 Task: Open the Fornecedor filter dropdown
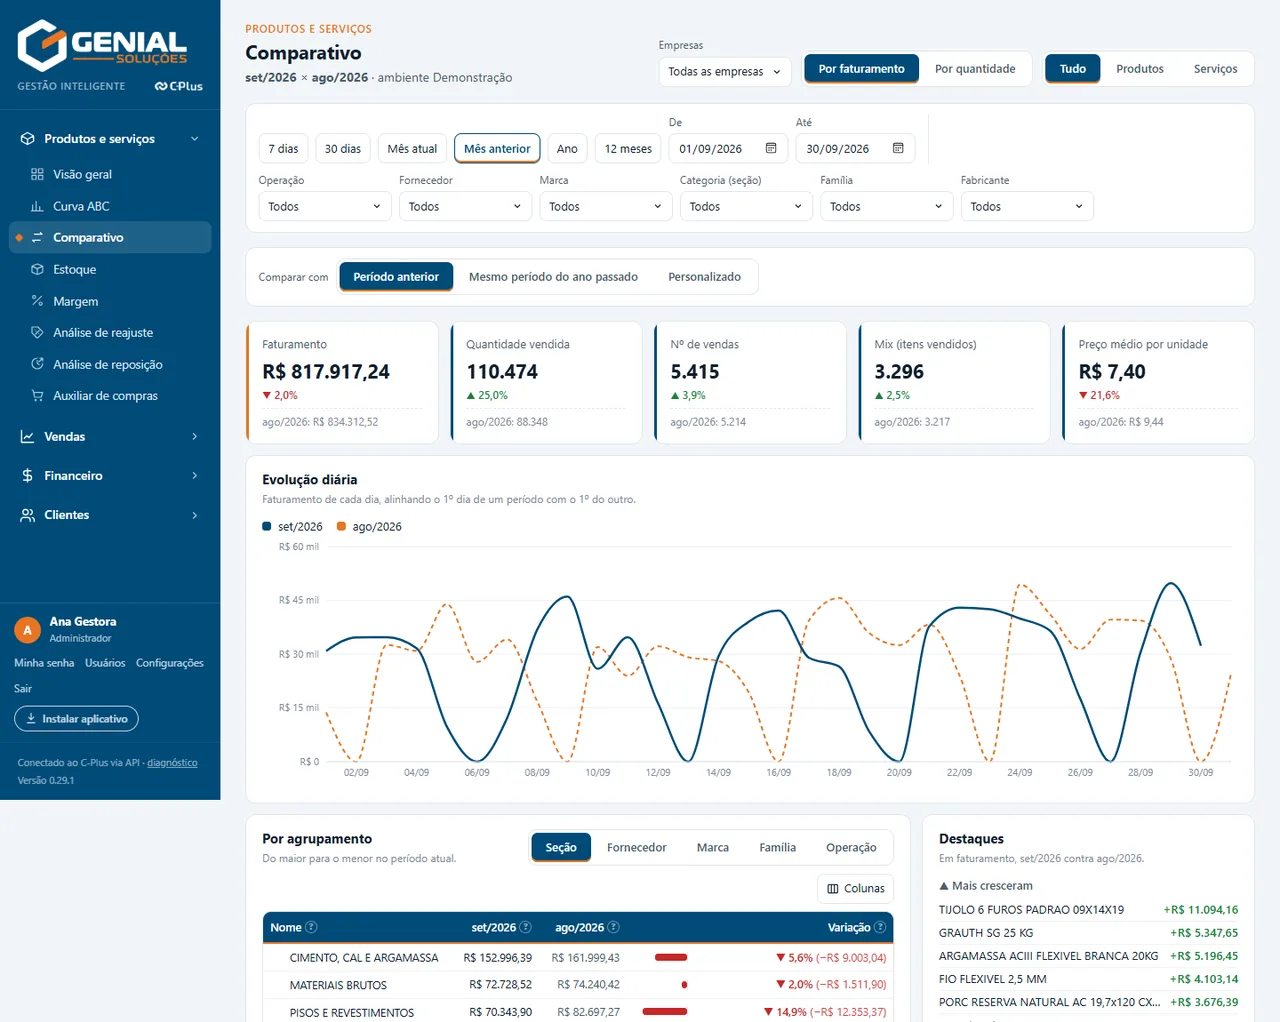[x=465, y=206]
